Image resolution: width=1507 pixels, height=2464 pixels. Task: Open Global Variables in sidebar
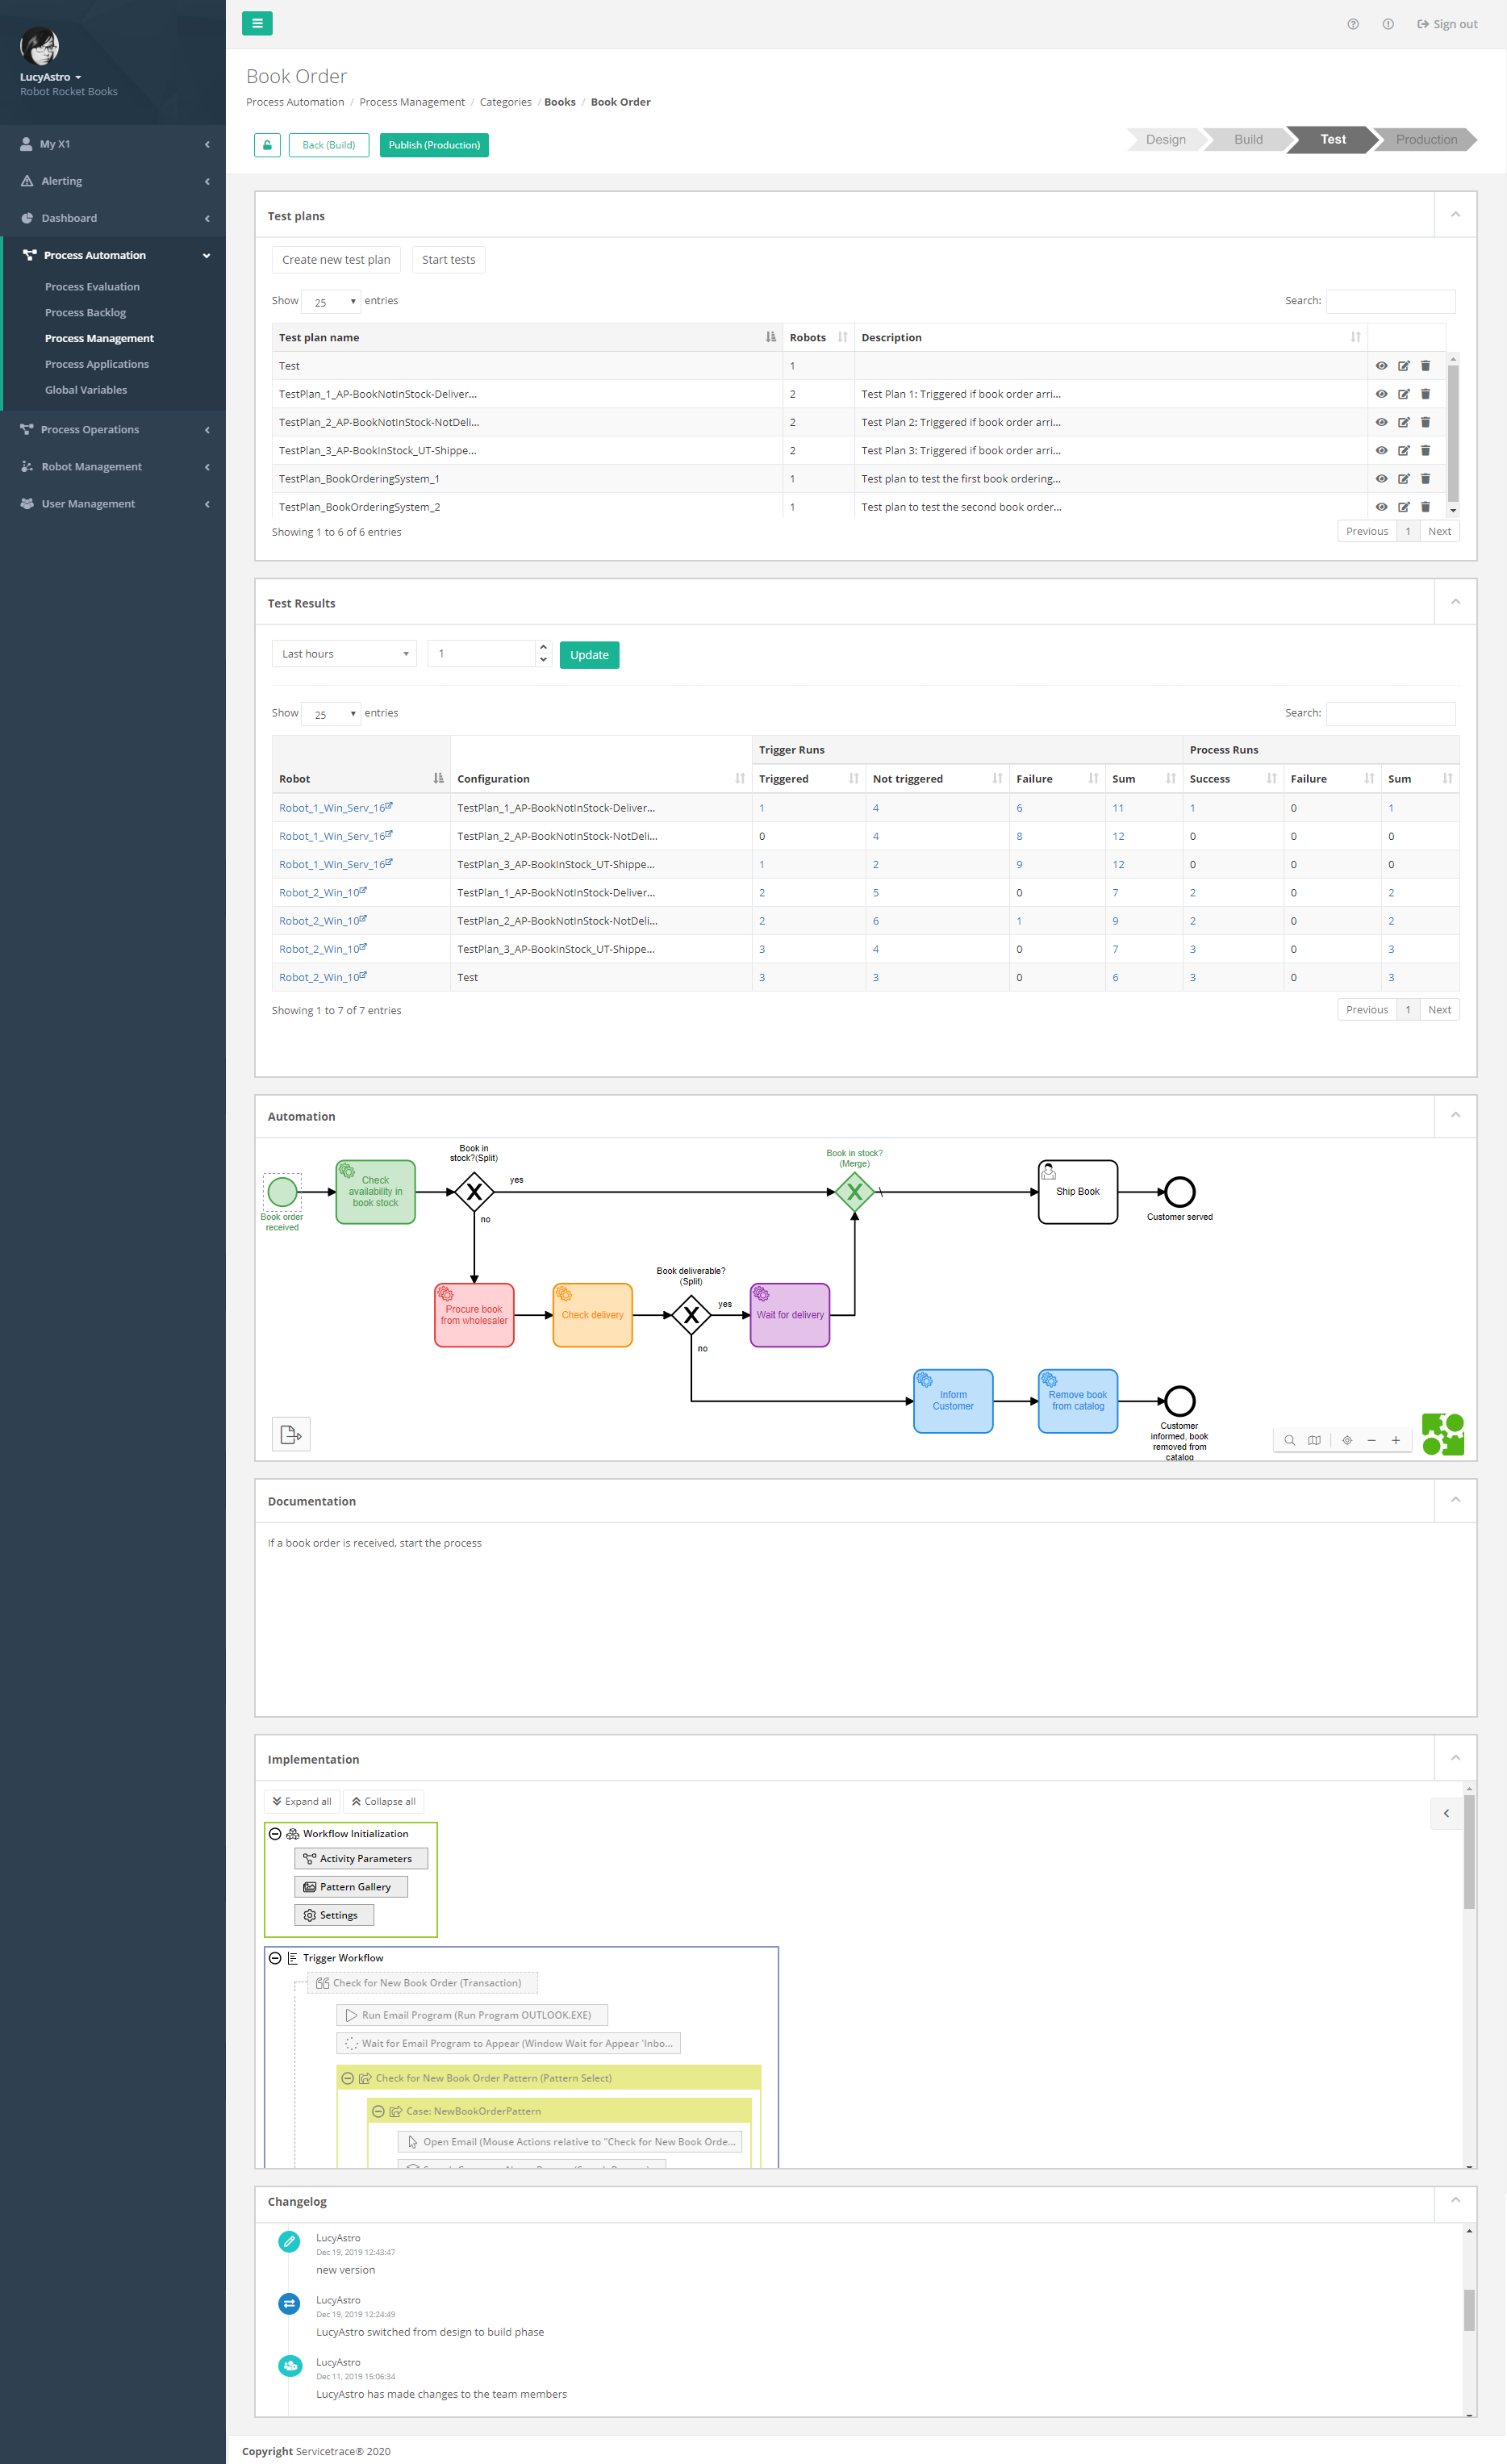click(x=86, y=390)
